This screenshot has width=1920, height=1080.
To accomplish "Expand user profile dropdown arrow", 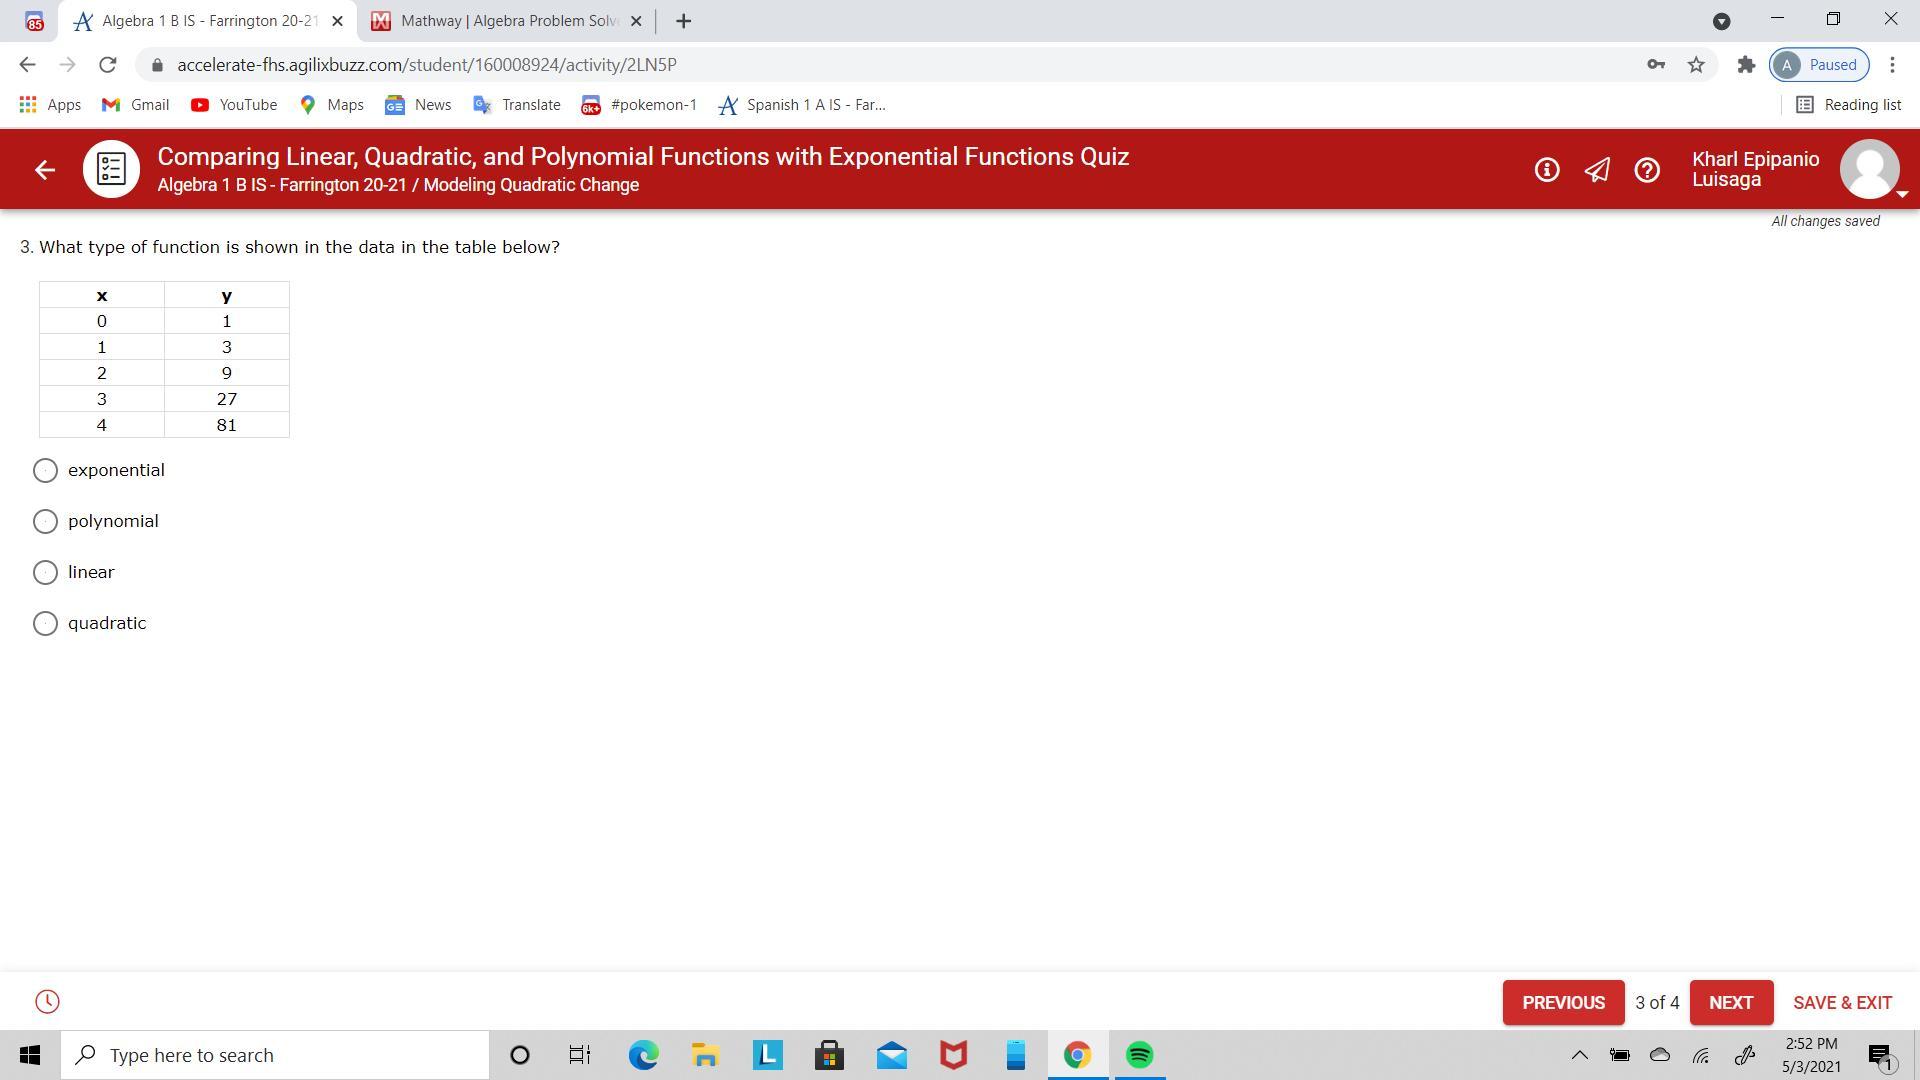I will pyautogui.click(x=1902, y=194).
